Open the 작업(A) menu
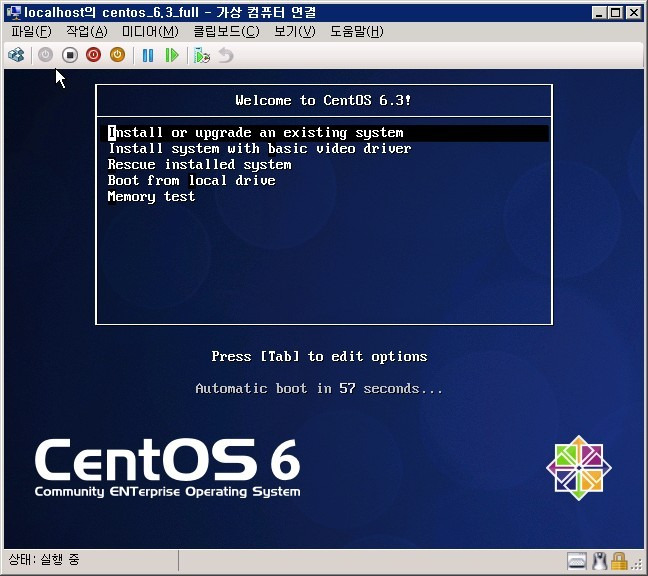Viewport: 648px width, 576px height. (x=87, y=31)
